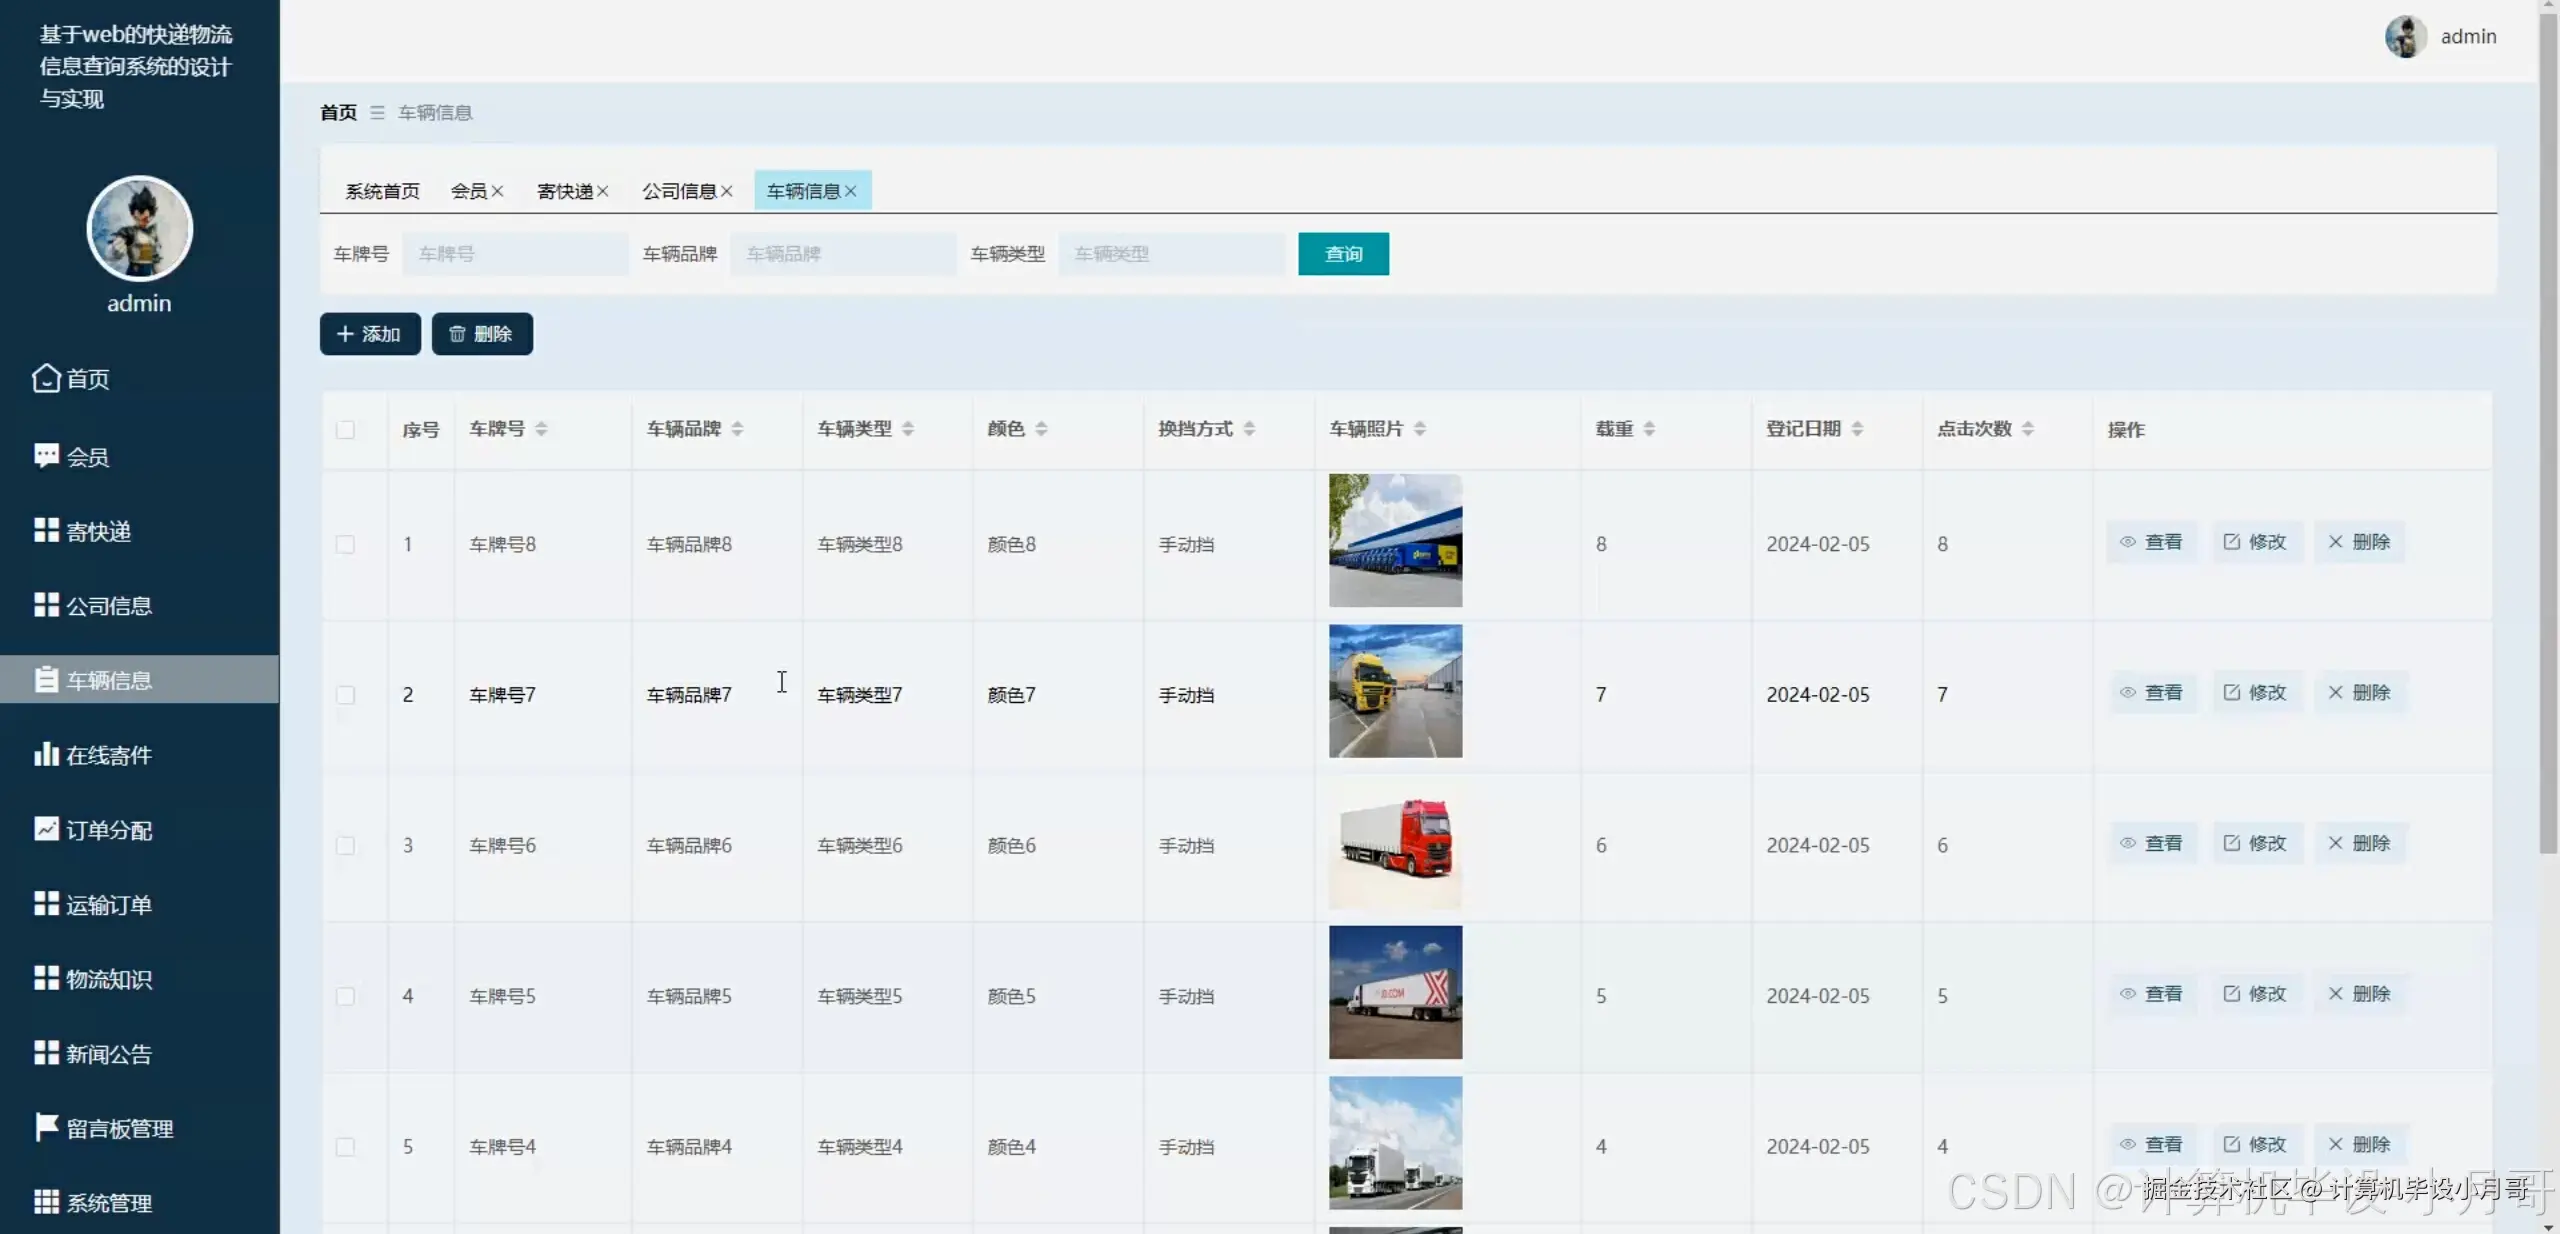Click the home icon in sidebar

(x=46, y=378)
